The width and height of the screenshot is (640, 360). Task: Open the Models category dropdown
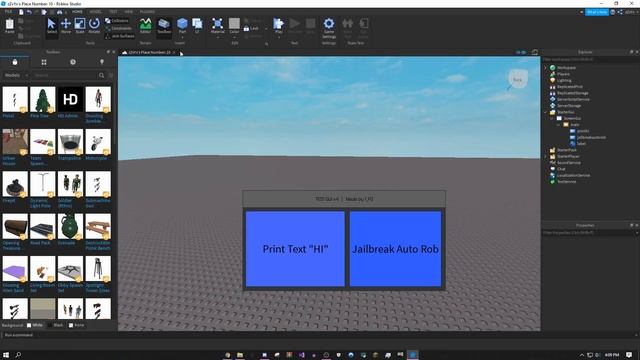(x=16, y=75)
